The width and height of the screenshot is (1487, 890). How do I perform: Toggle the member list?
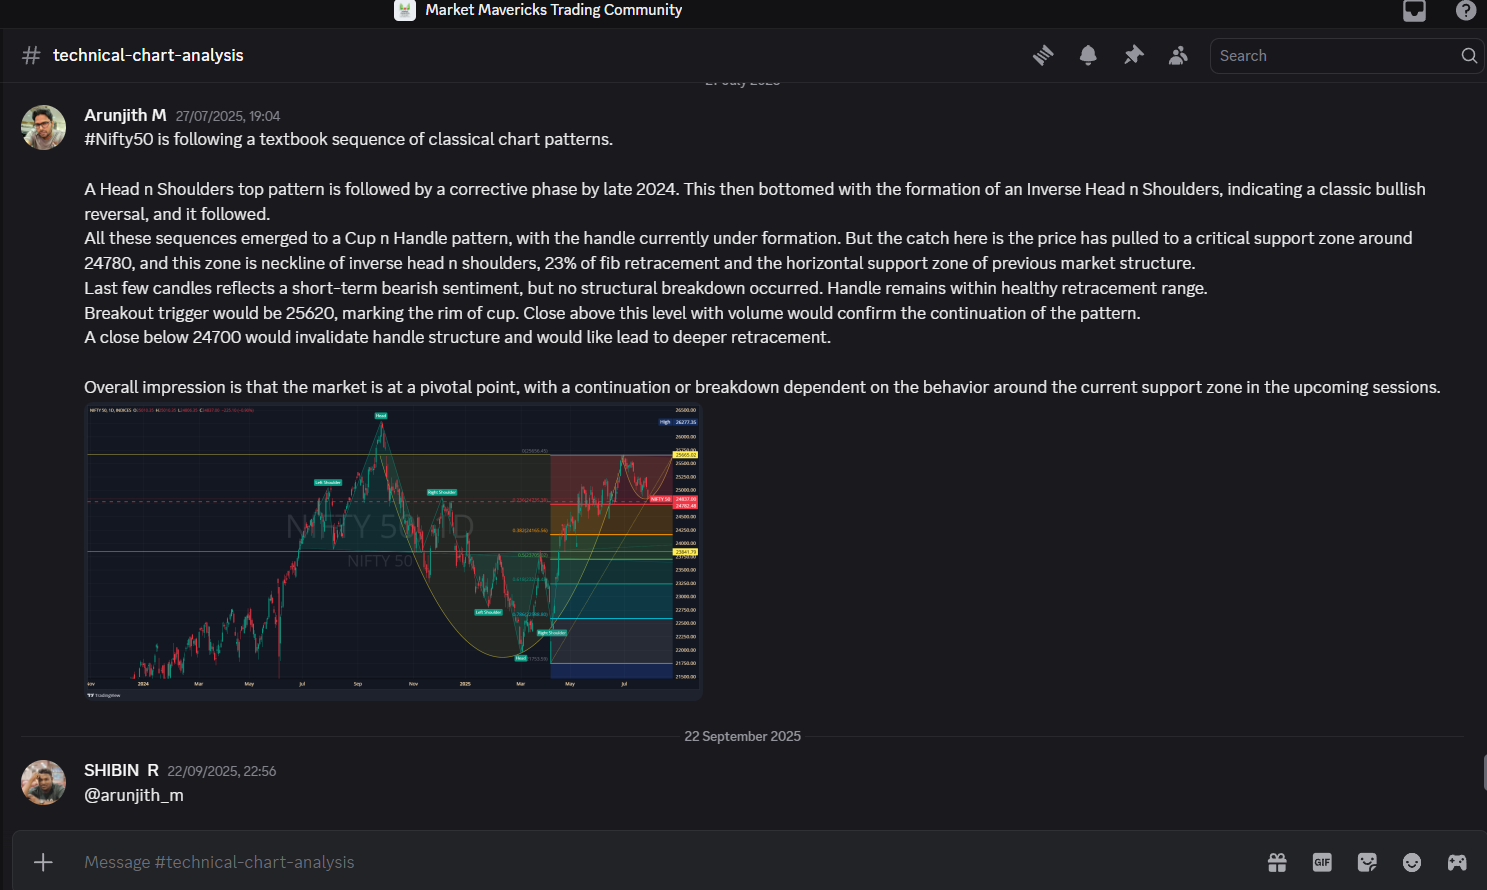(x=1178, y=56)
